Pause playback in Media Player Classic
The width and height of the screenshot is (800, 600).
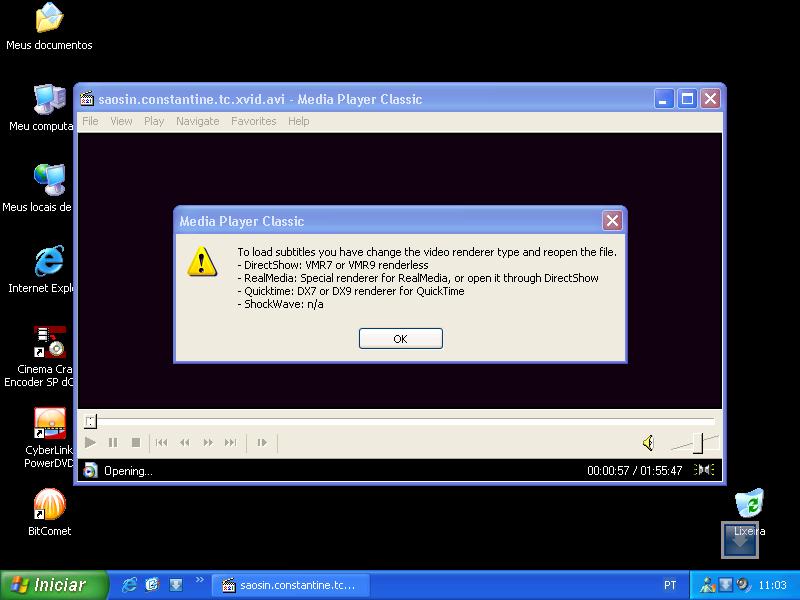pyautogui.click(x=113, y=442)
